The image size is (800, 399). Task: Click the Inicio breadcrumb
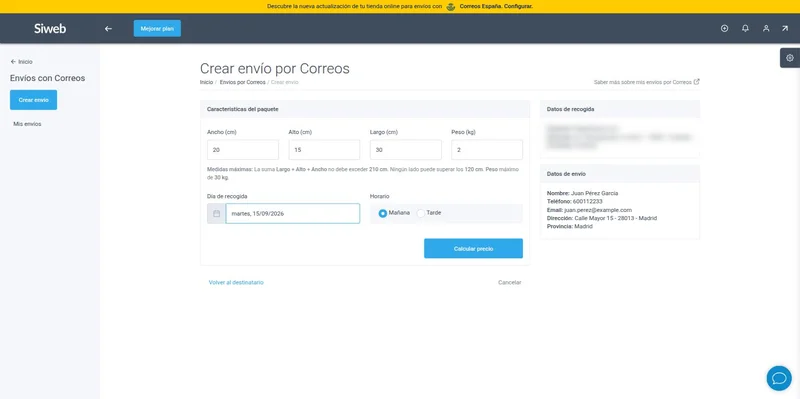206,82
